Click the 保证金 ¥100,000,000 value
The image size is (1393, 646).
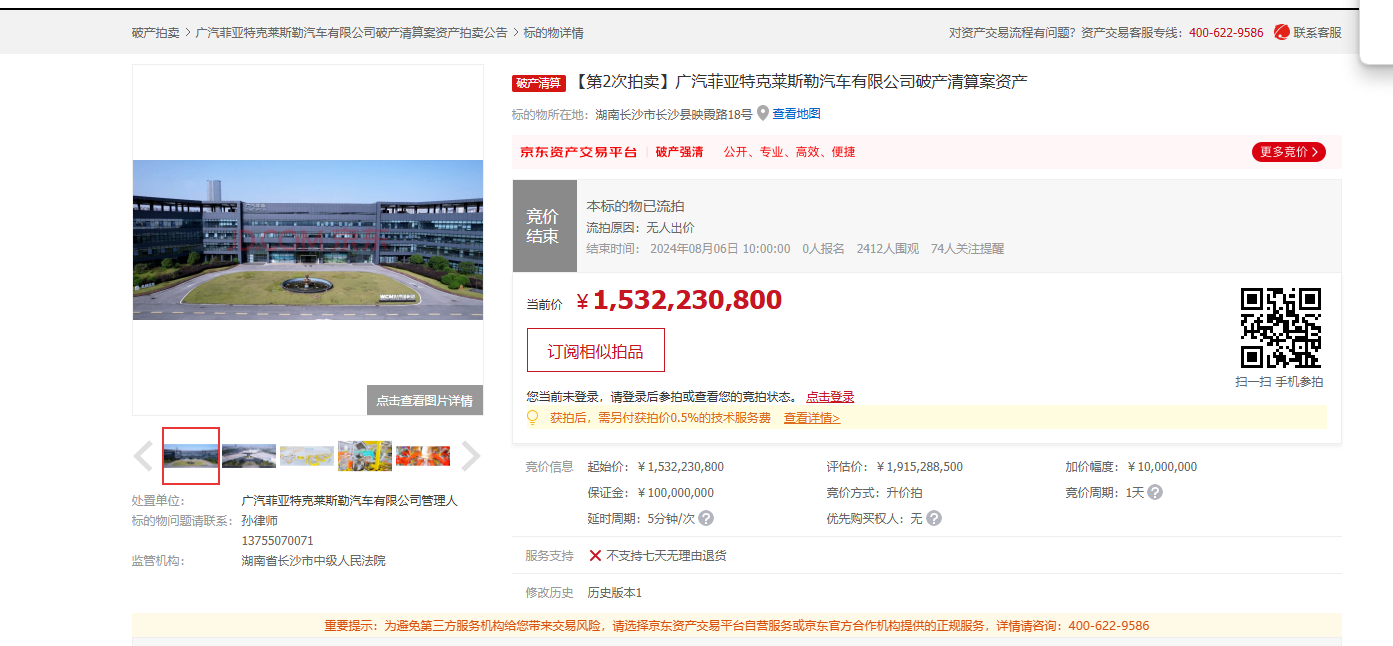[675, 493]
